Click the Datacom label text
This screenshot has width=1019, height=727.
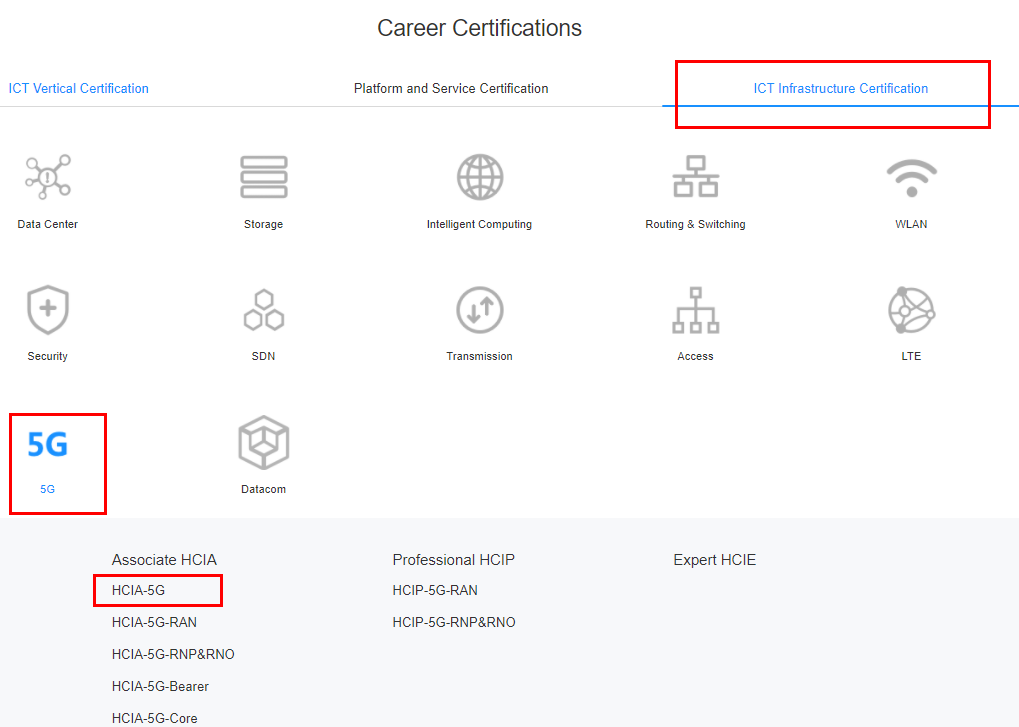coord(263,489)
